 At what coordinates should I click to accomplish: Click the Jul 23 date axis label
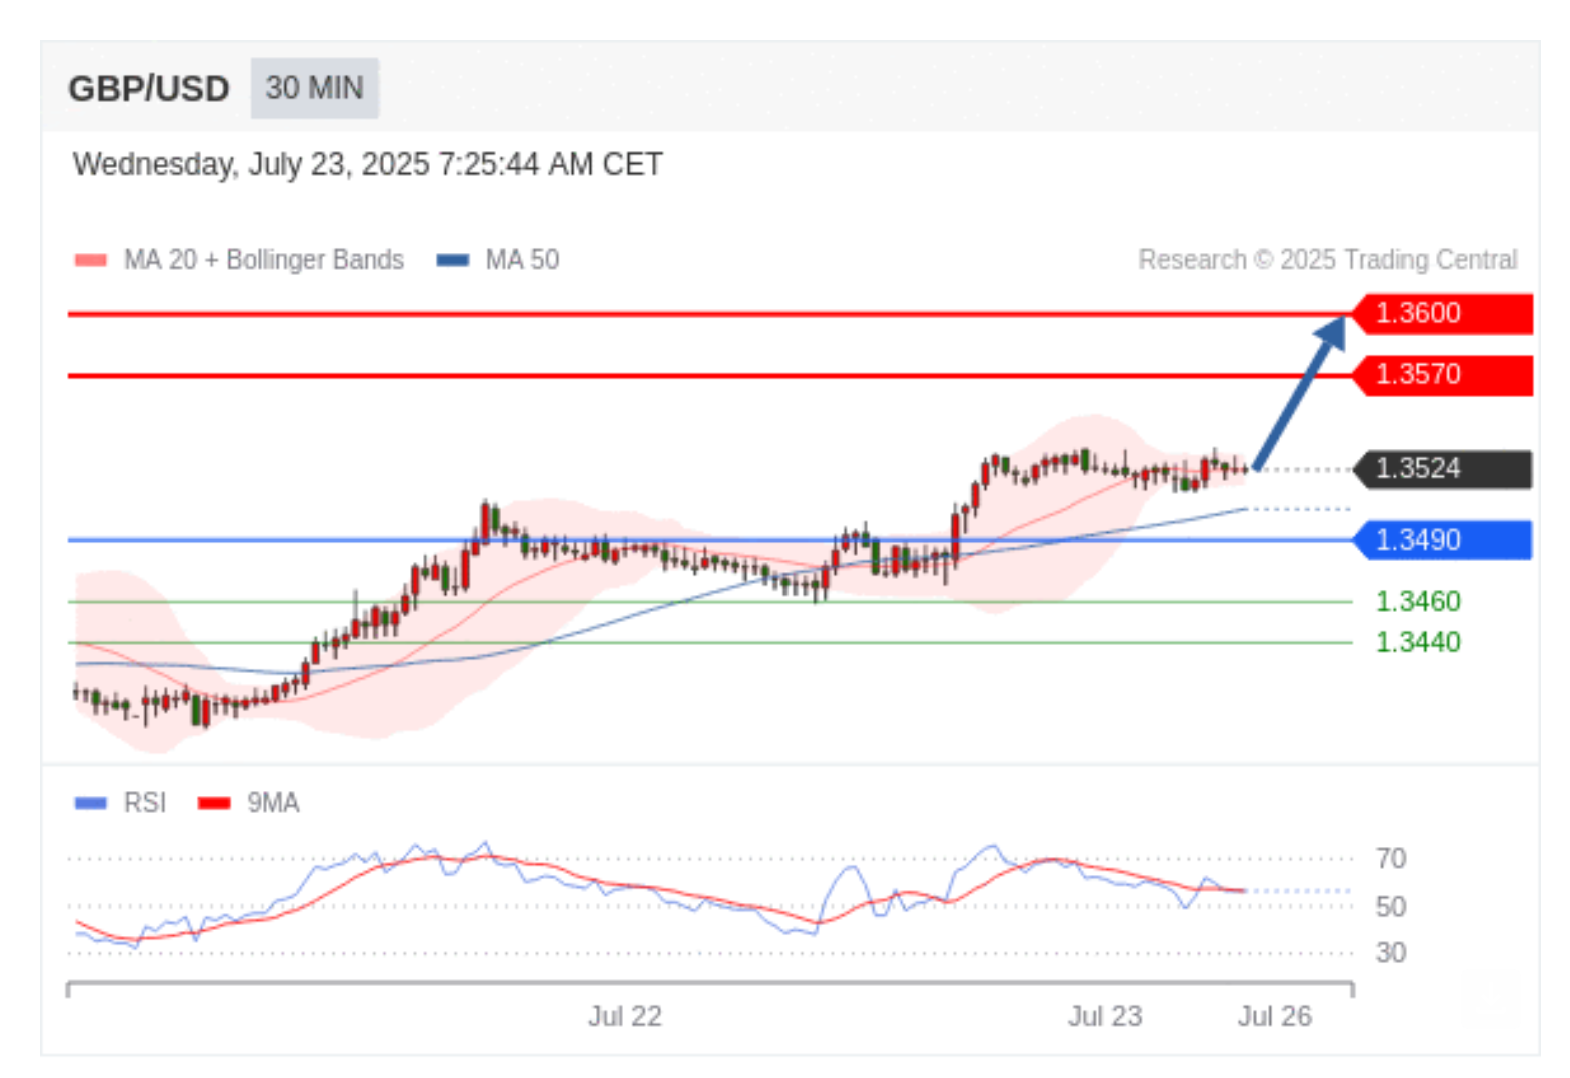coord(1105,1016)
